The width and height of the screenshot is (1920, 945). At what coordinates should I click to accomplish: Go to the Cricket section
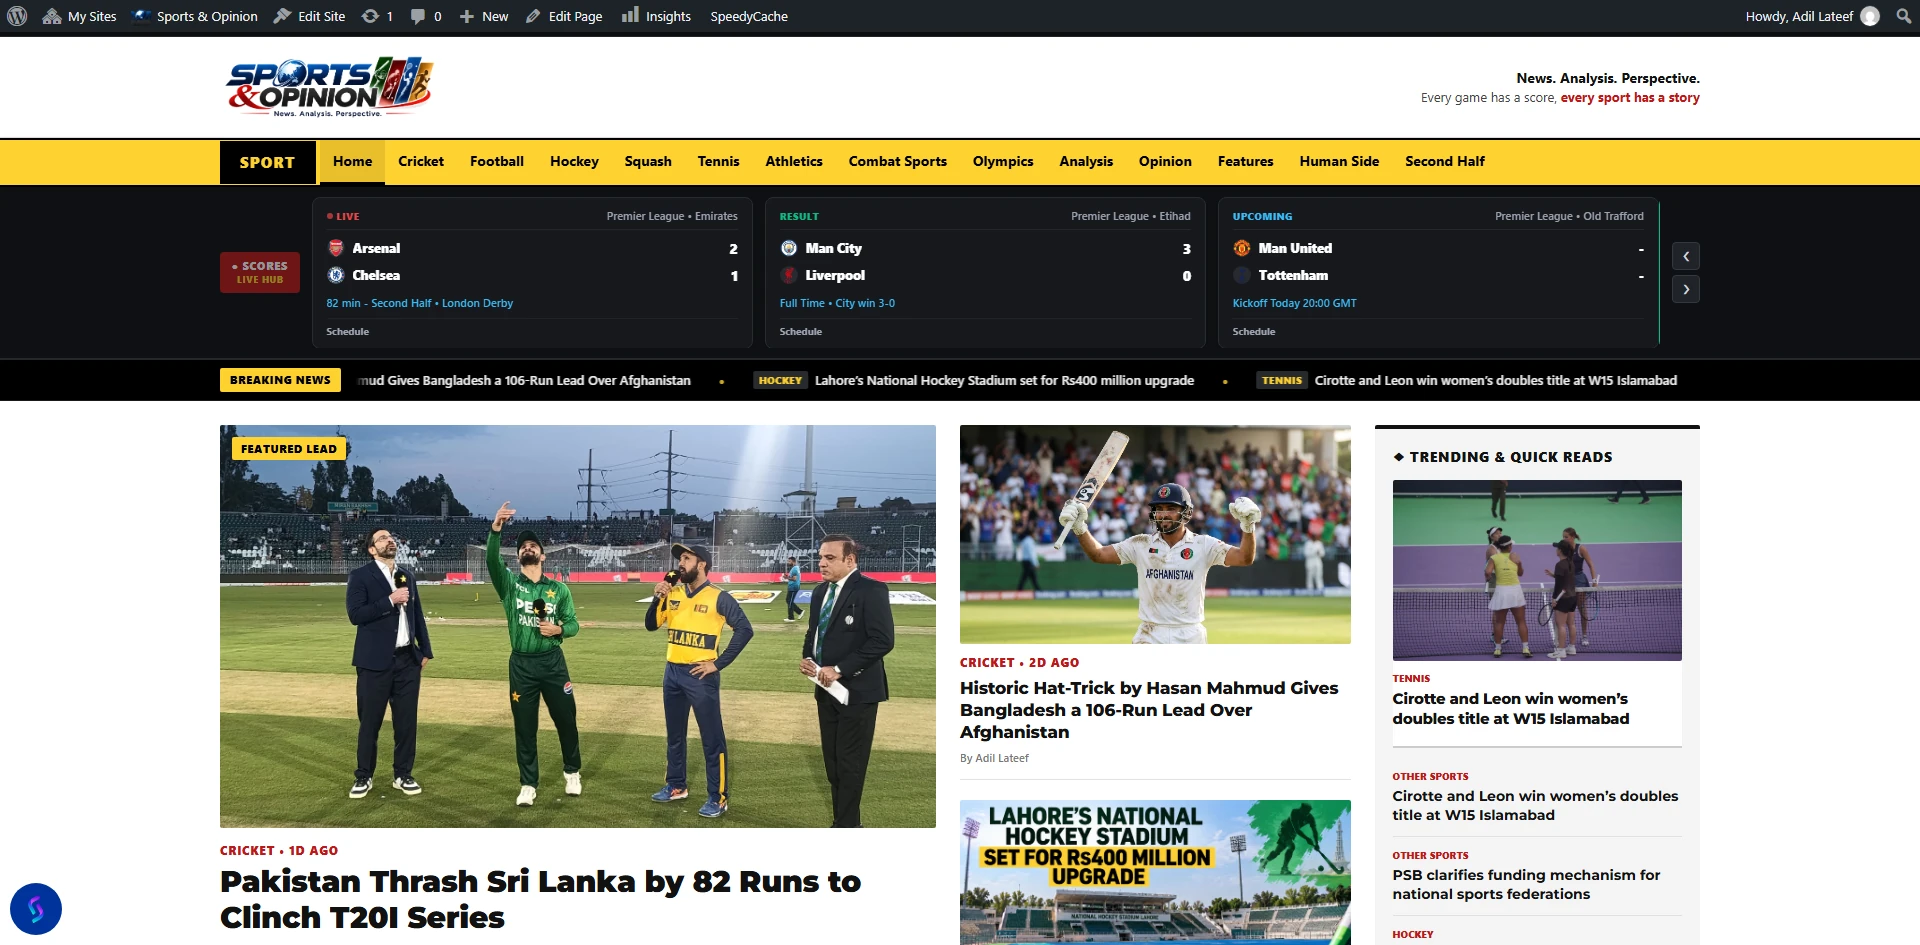pos(421,161)
